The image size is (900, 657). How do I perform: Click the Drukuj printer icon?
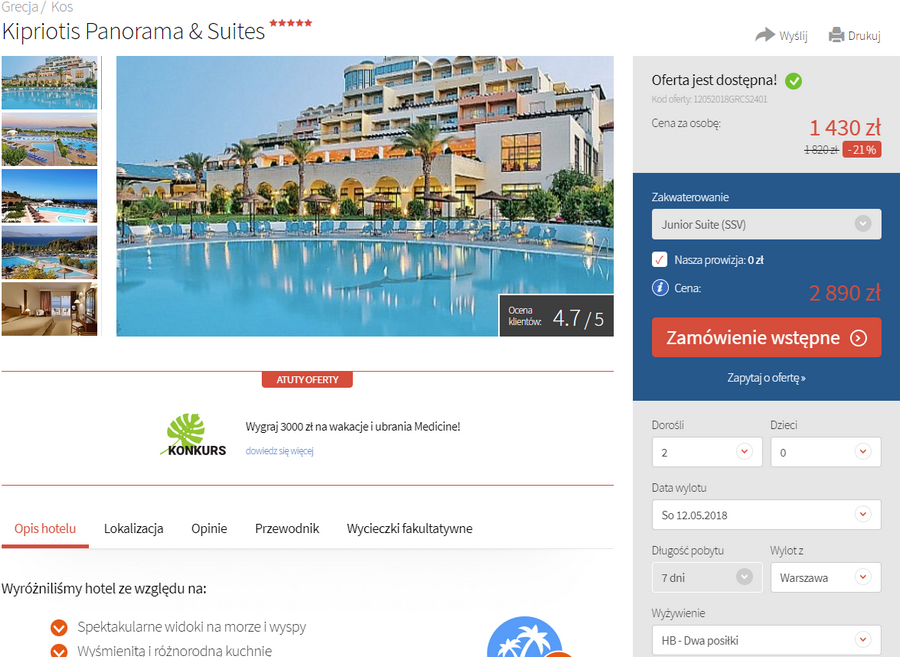[x=837, y=35]
